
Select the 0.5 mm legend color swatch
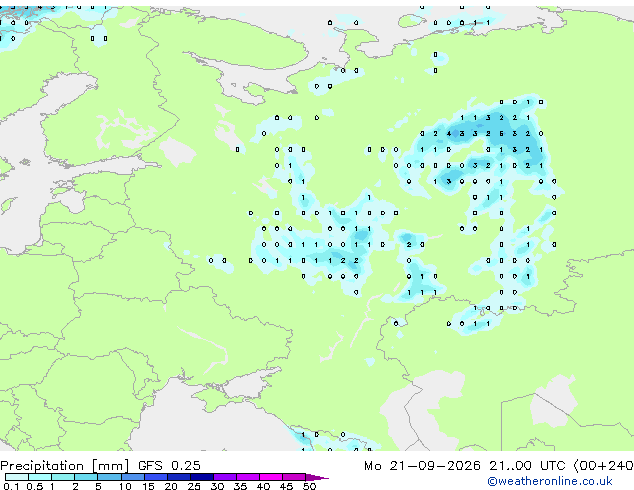(40, 477)
